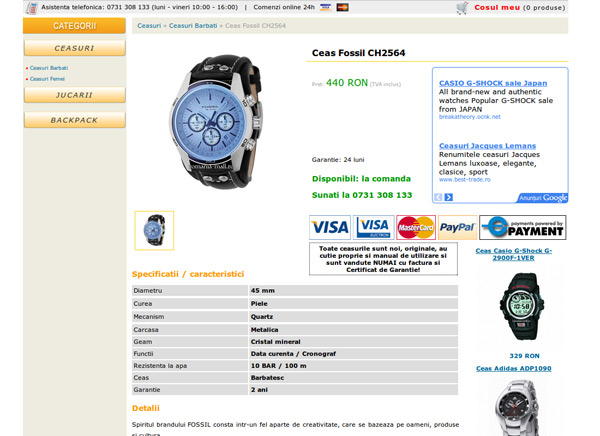Open Ceasuri Femei sidebar link
The image size is (600, 436).
pos(47,79)
